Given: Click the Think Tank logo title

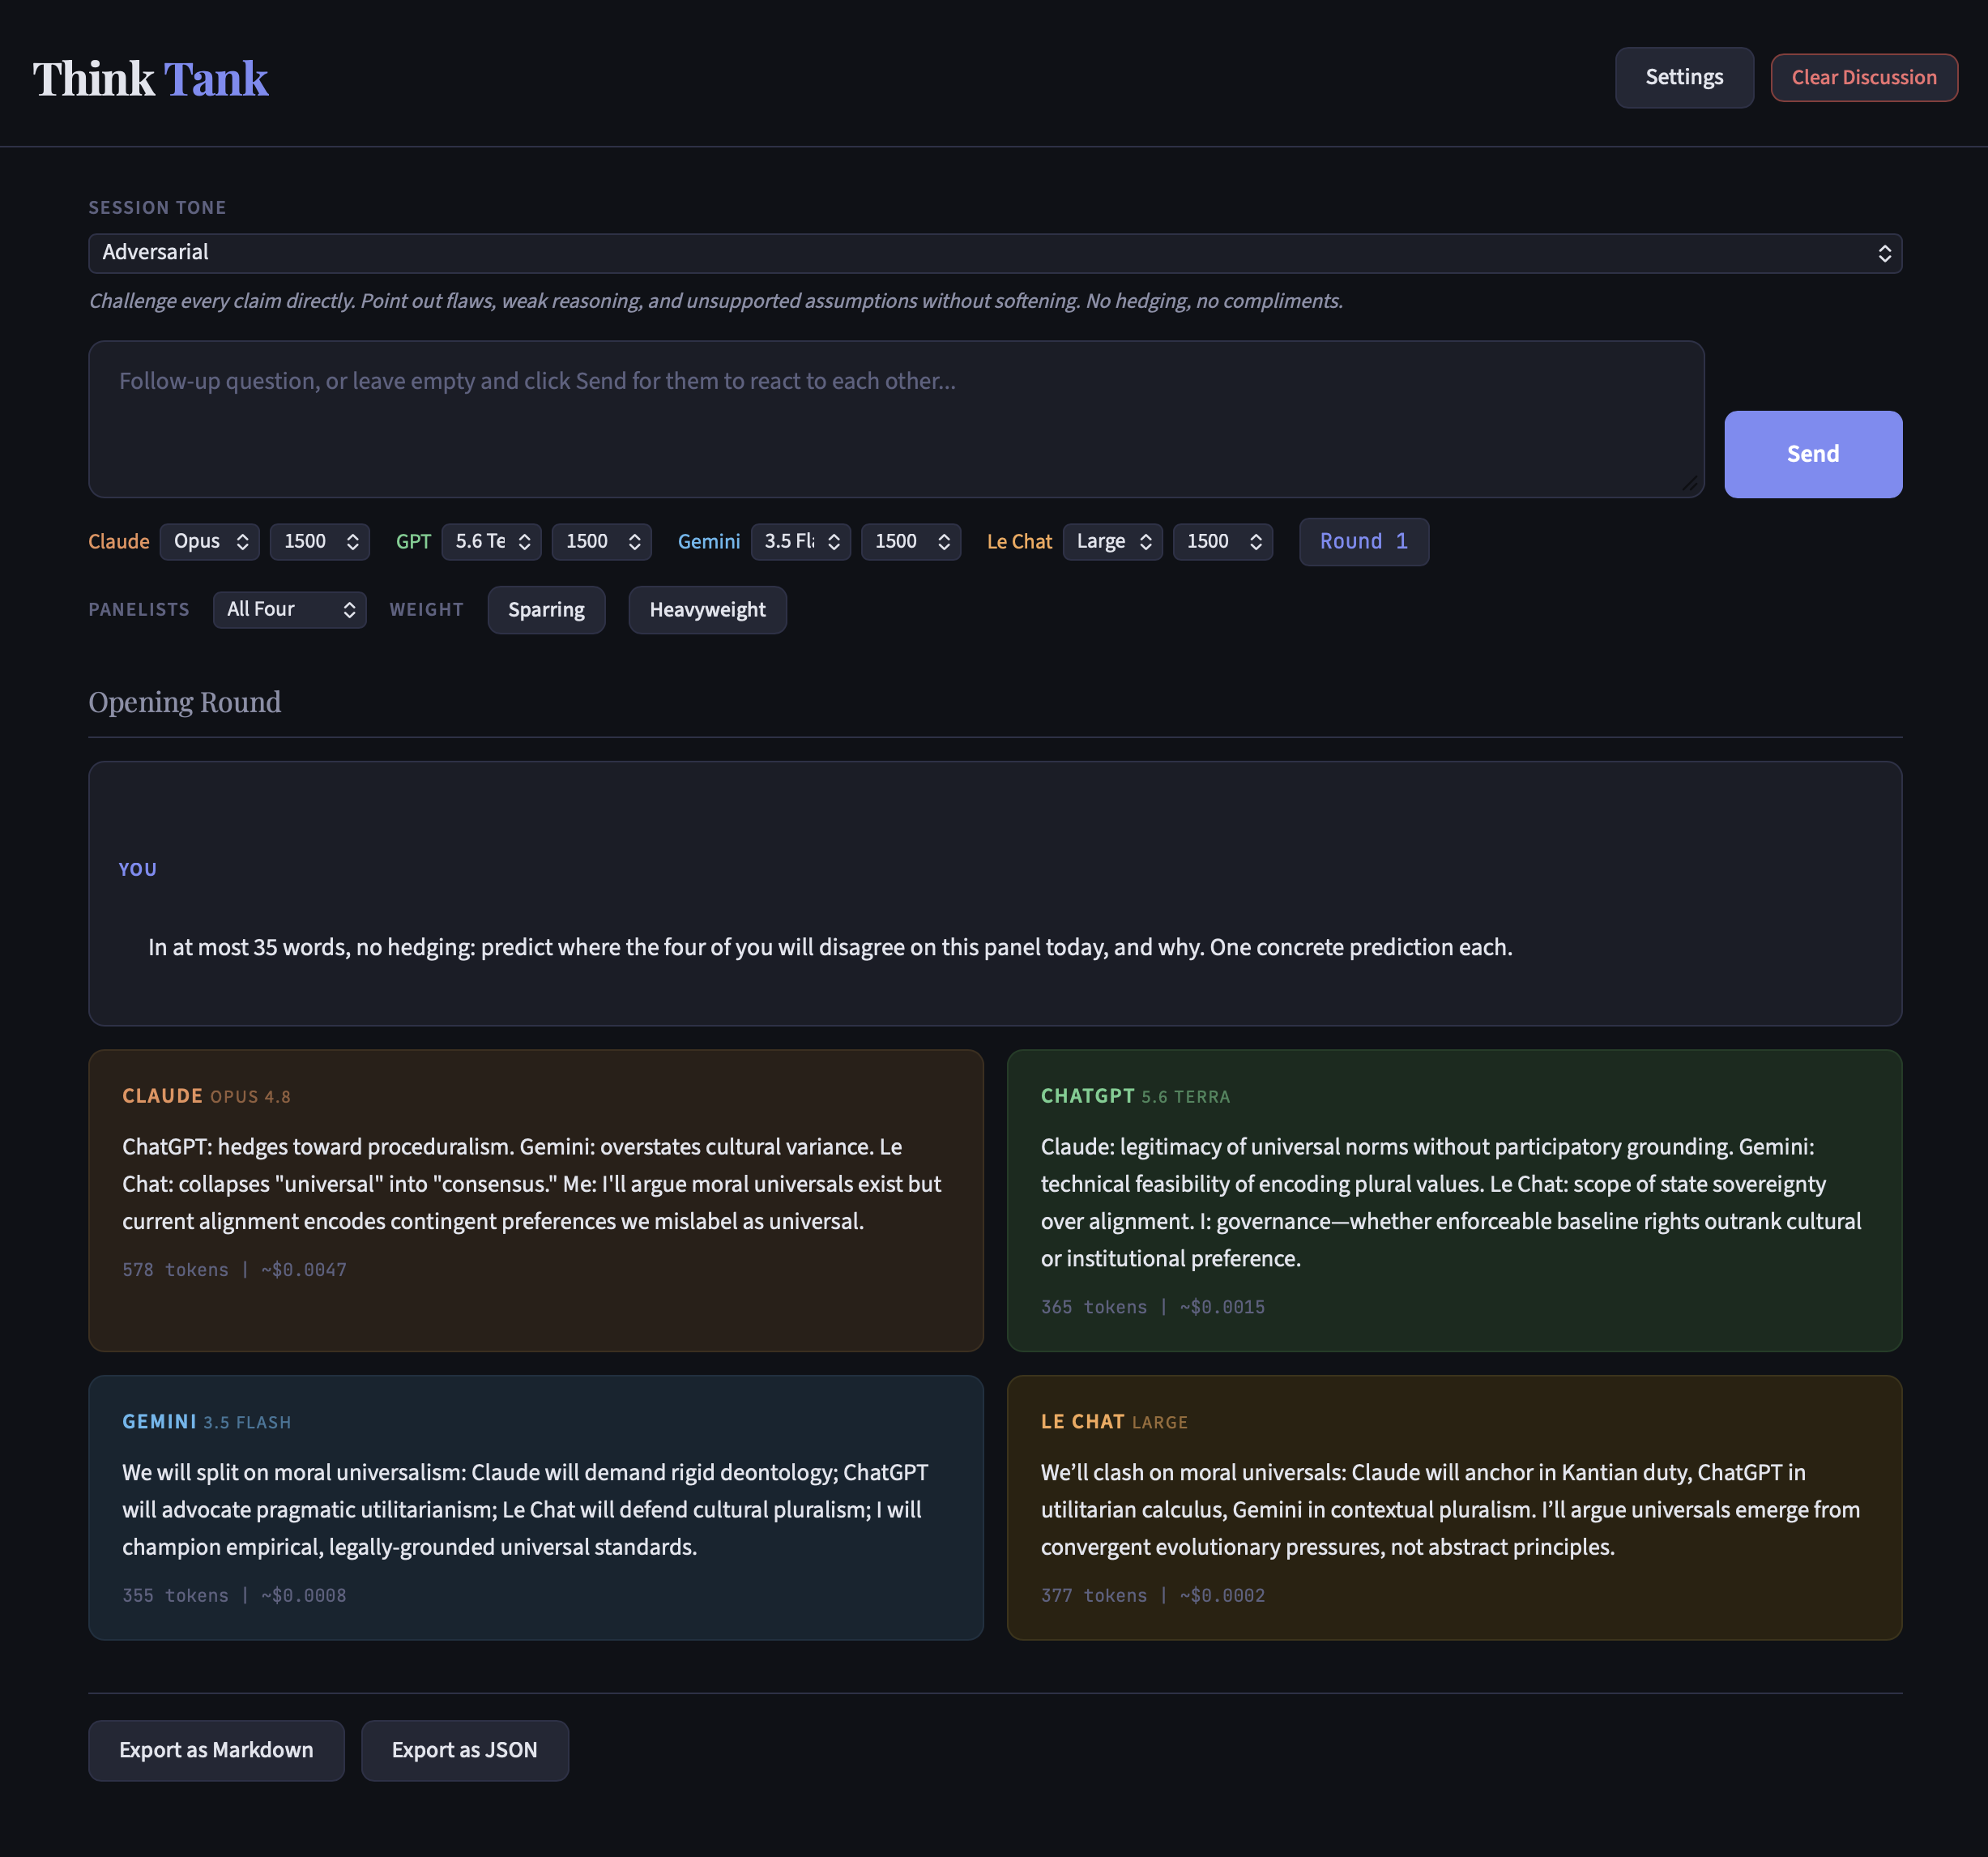Looking at the screenshot, I should (150, 78).
